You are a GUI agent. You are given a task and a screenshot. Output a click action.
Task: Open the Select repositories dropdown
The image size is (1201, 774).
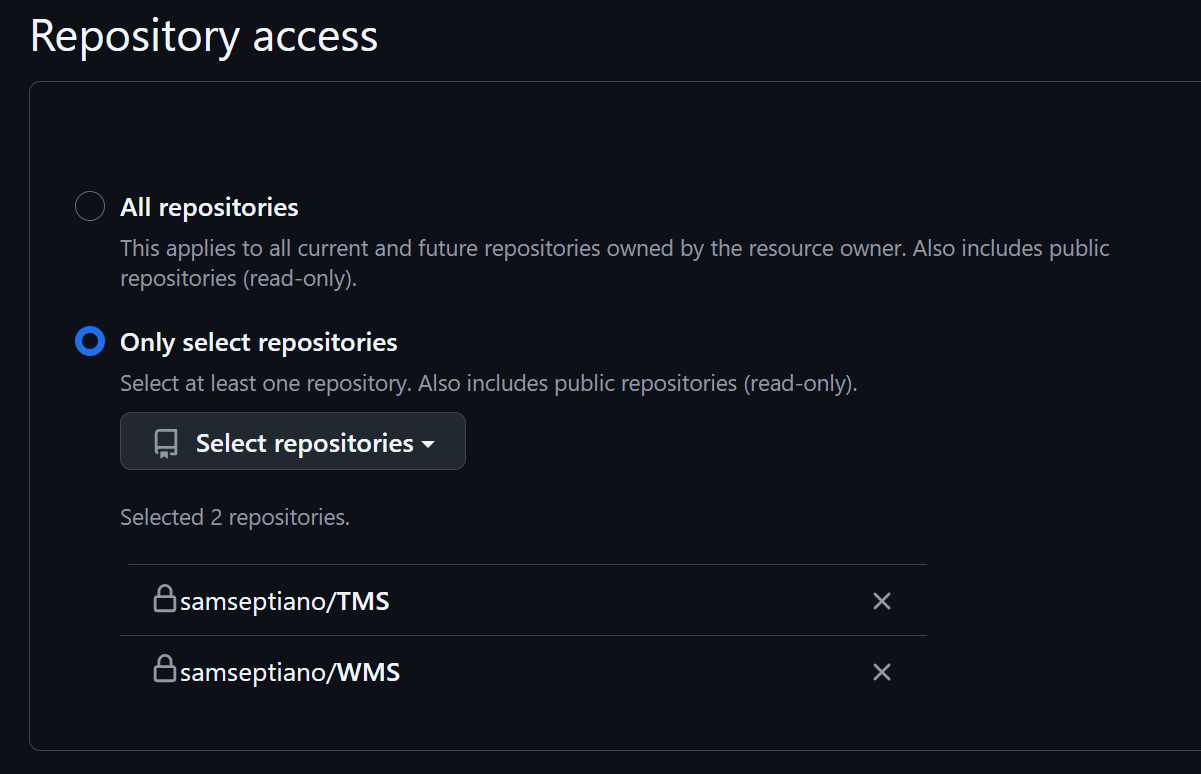293,441
